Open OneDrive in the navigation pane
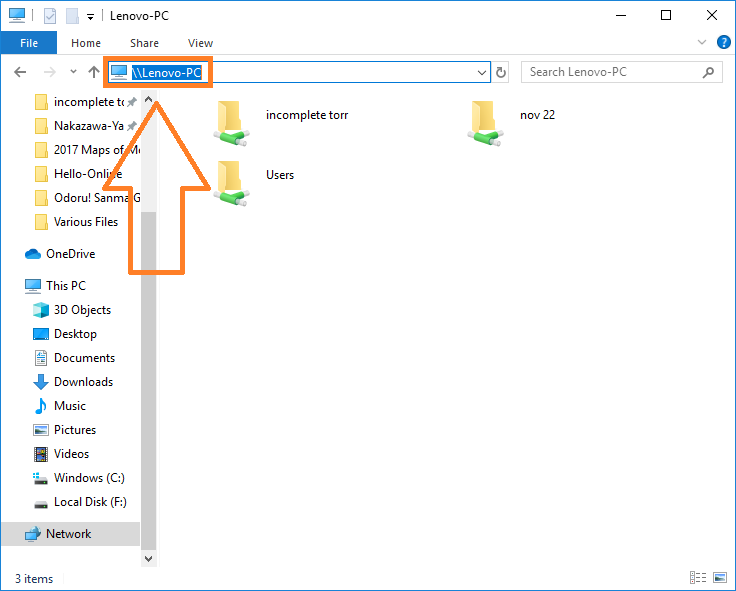The width and height of the screenshot is (736, 591). click(70, 254)
